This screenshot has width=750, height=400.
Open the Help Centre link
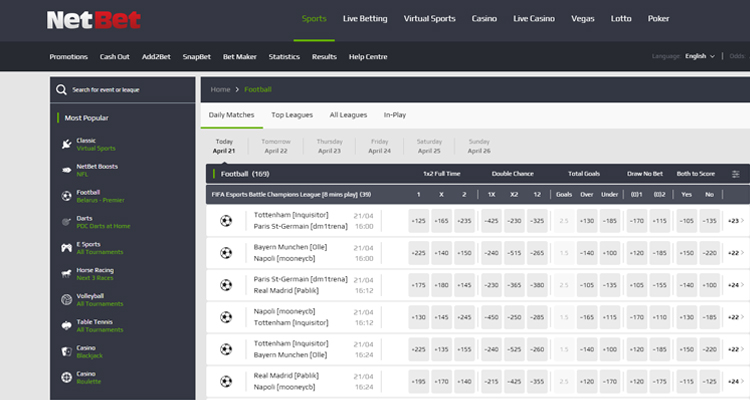[368, 56]
